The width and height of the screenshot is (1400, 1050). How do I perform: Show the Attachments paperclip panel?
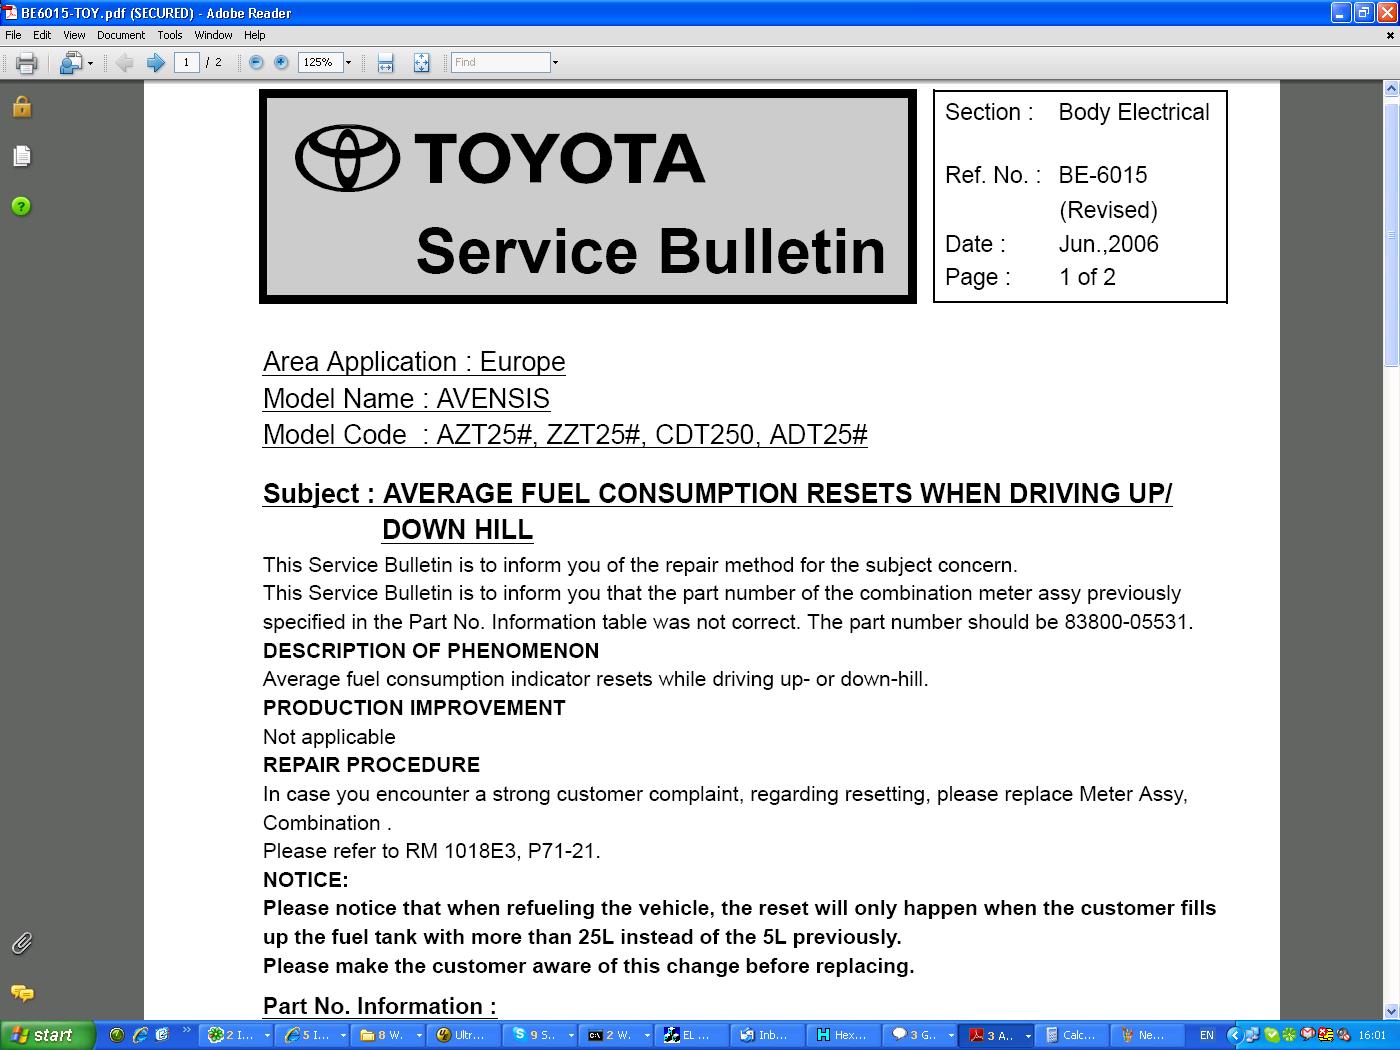(21, 943)
